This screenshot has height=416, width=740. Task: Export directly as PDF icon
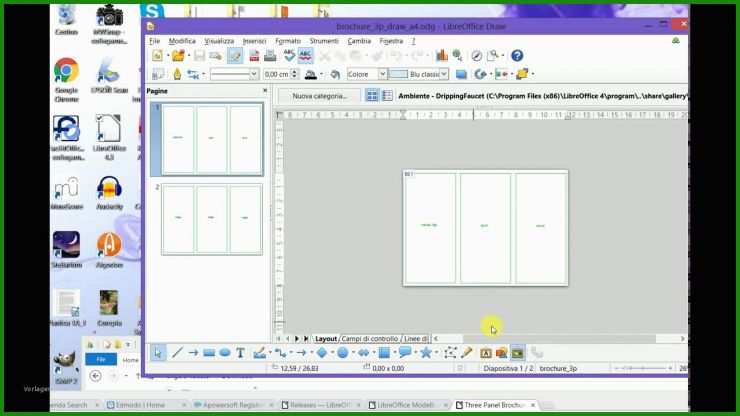pos(254,56)
